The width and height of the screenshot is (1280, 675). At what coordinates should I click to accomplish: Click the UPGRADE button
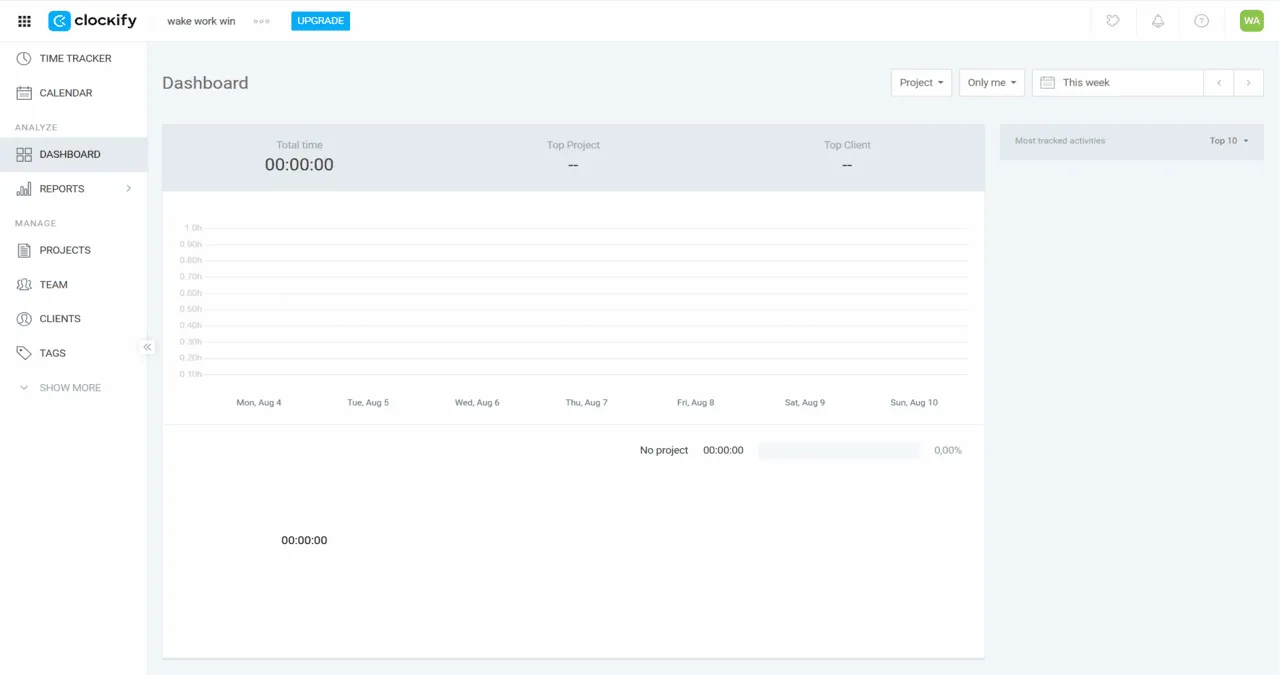(320, 20)
